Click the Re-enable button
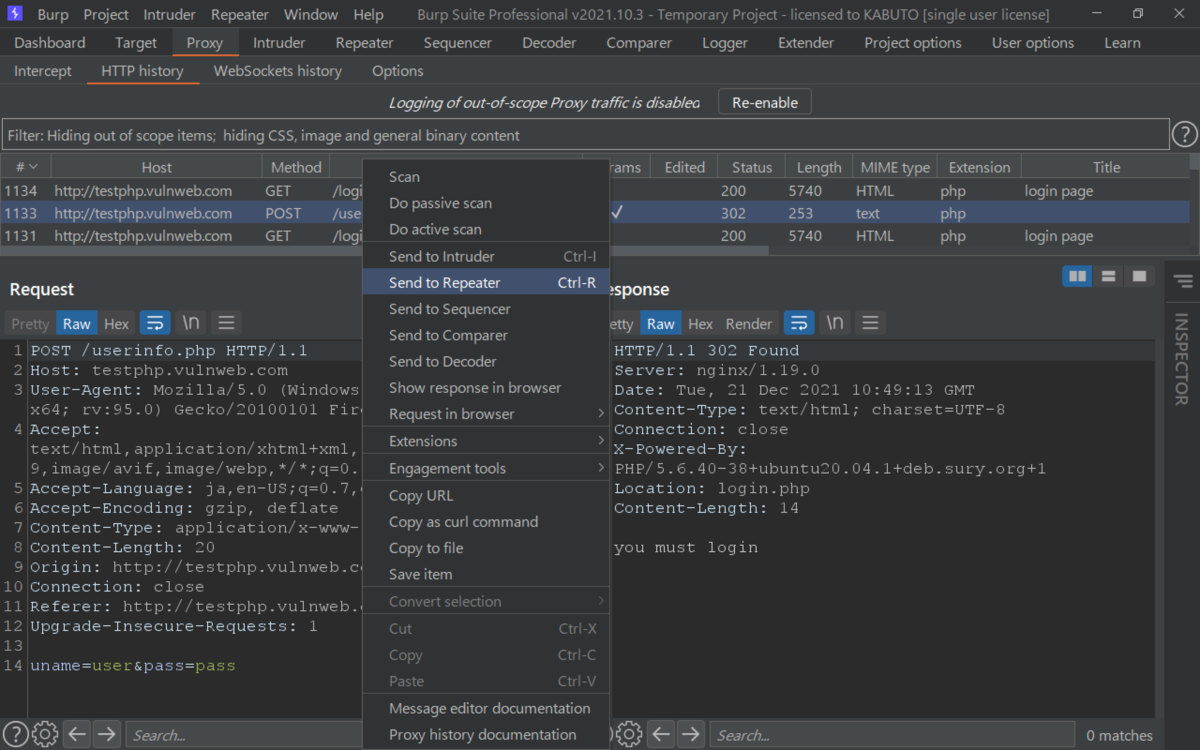Screen dimensions: 1200x750 click(765, 102)
